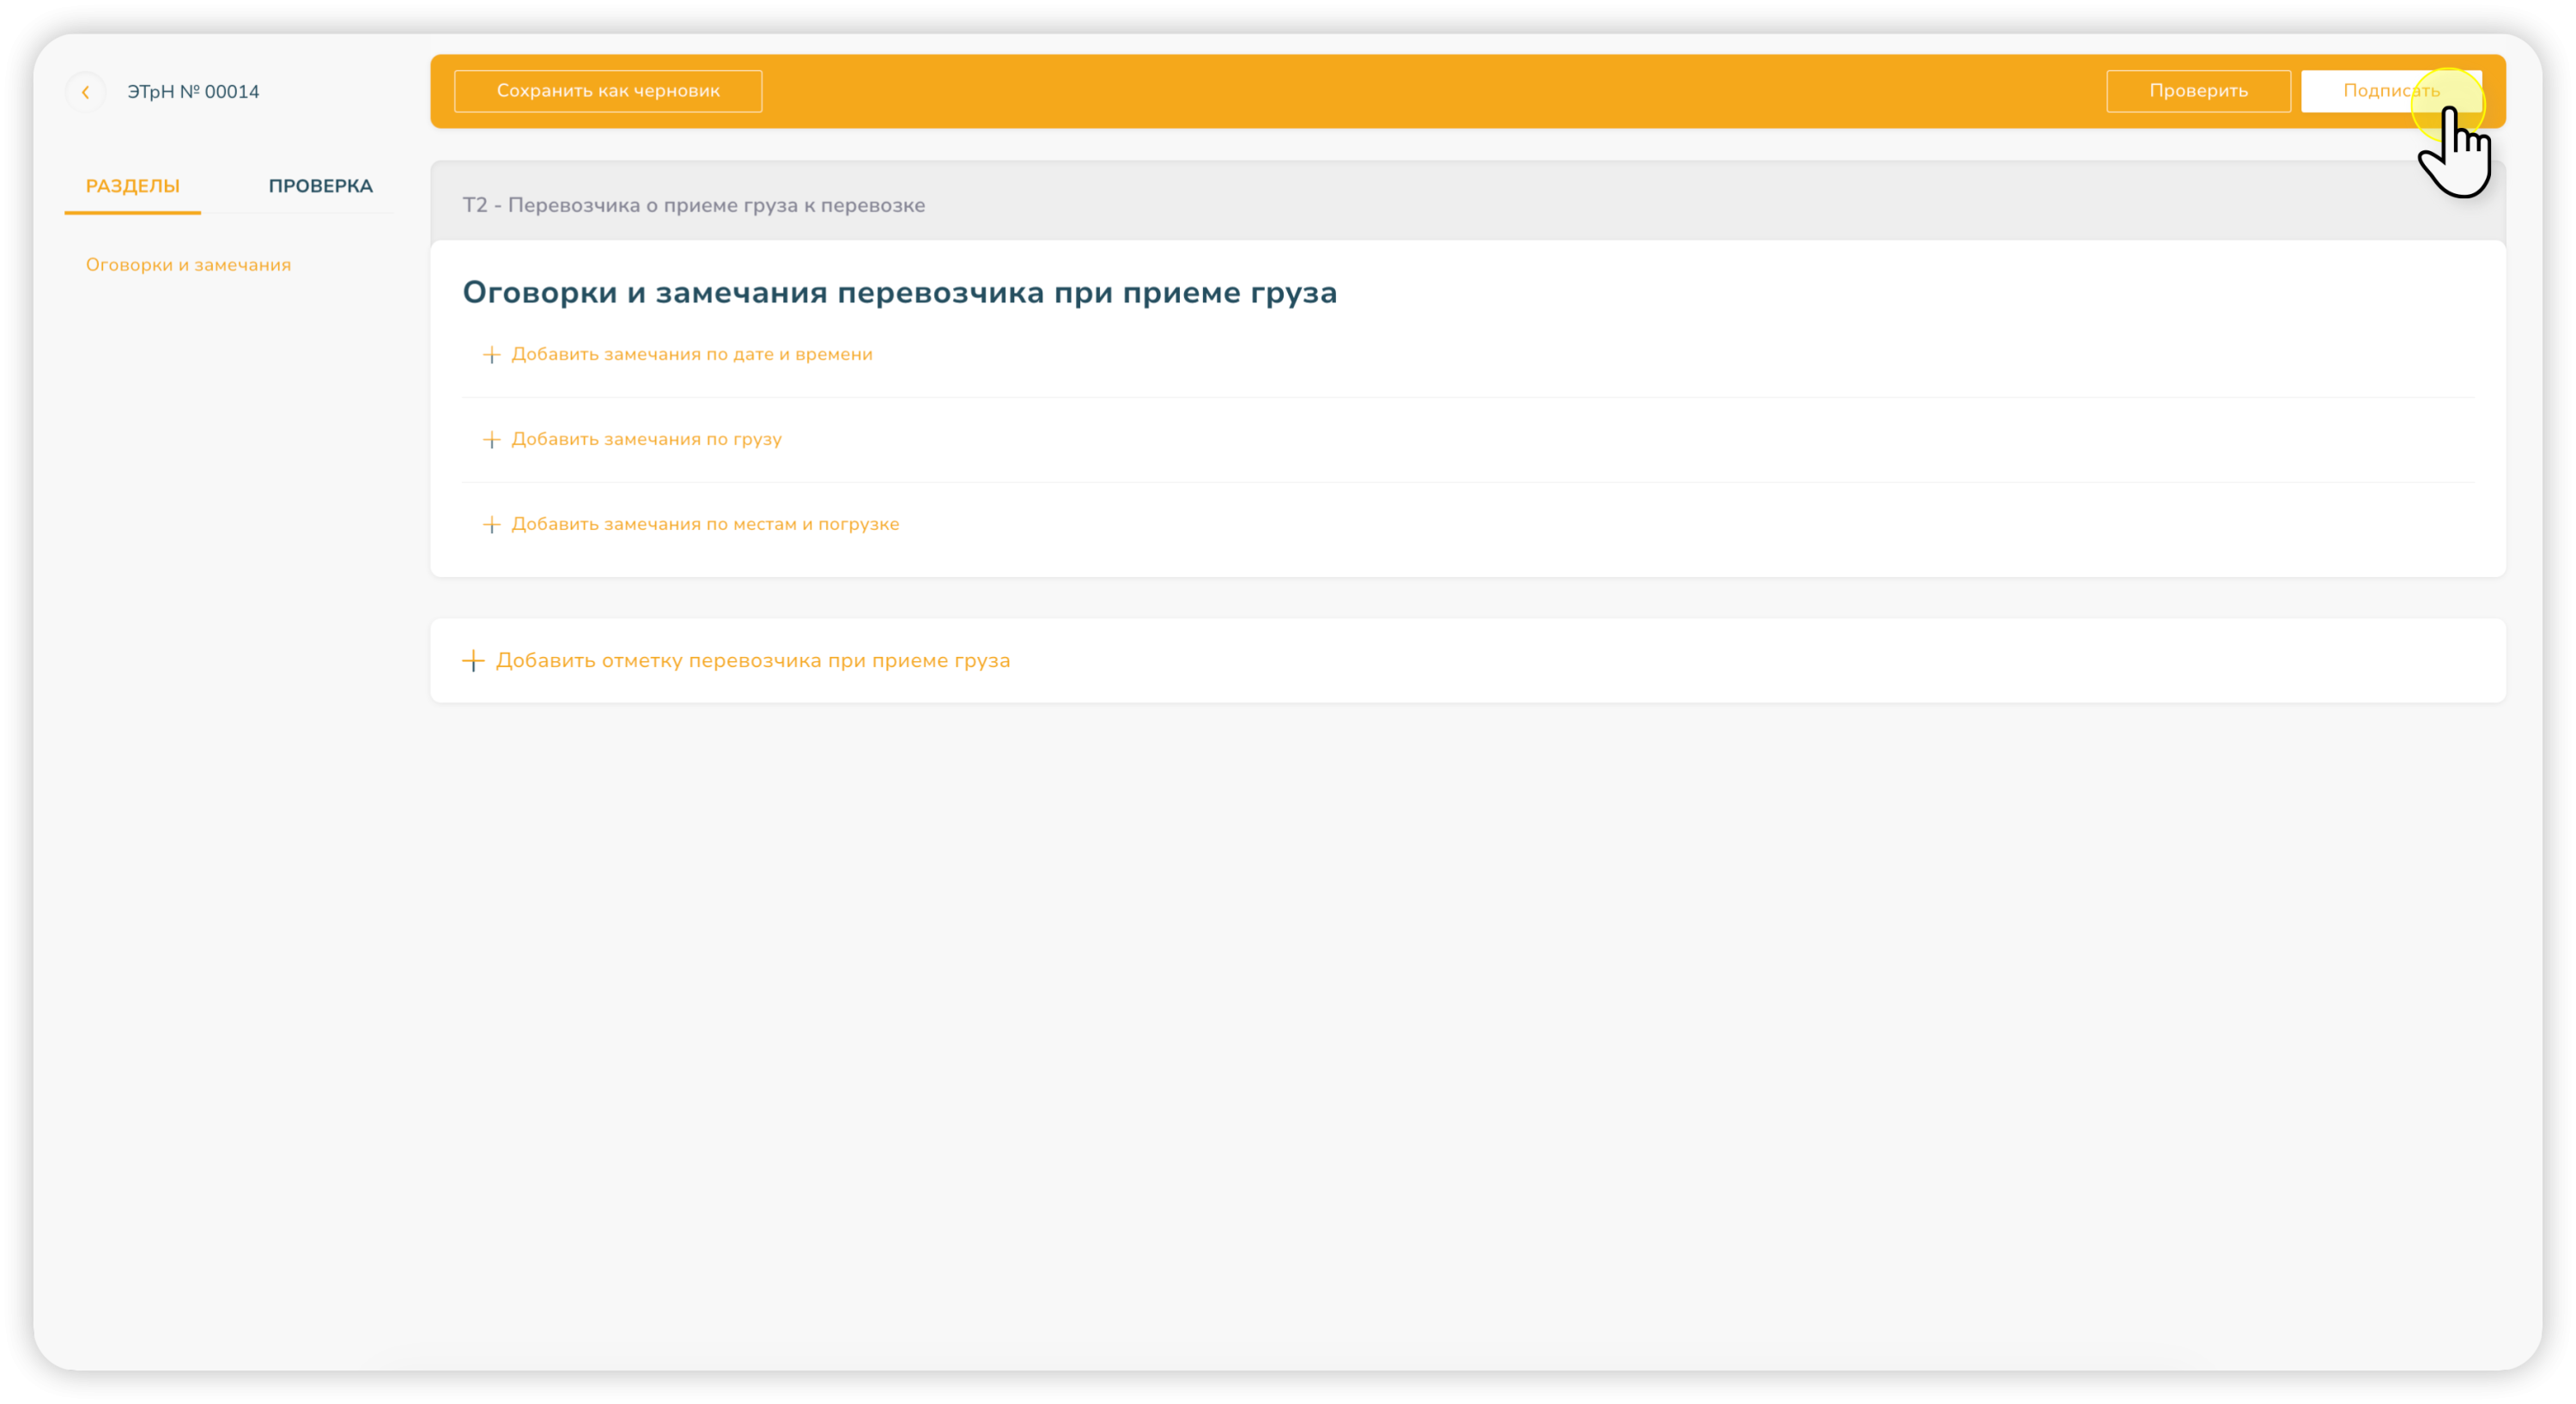Switch to the РАЗДЕЛЫ tab

[132, 186]
